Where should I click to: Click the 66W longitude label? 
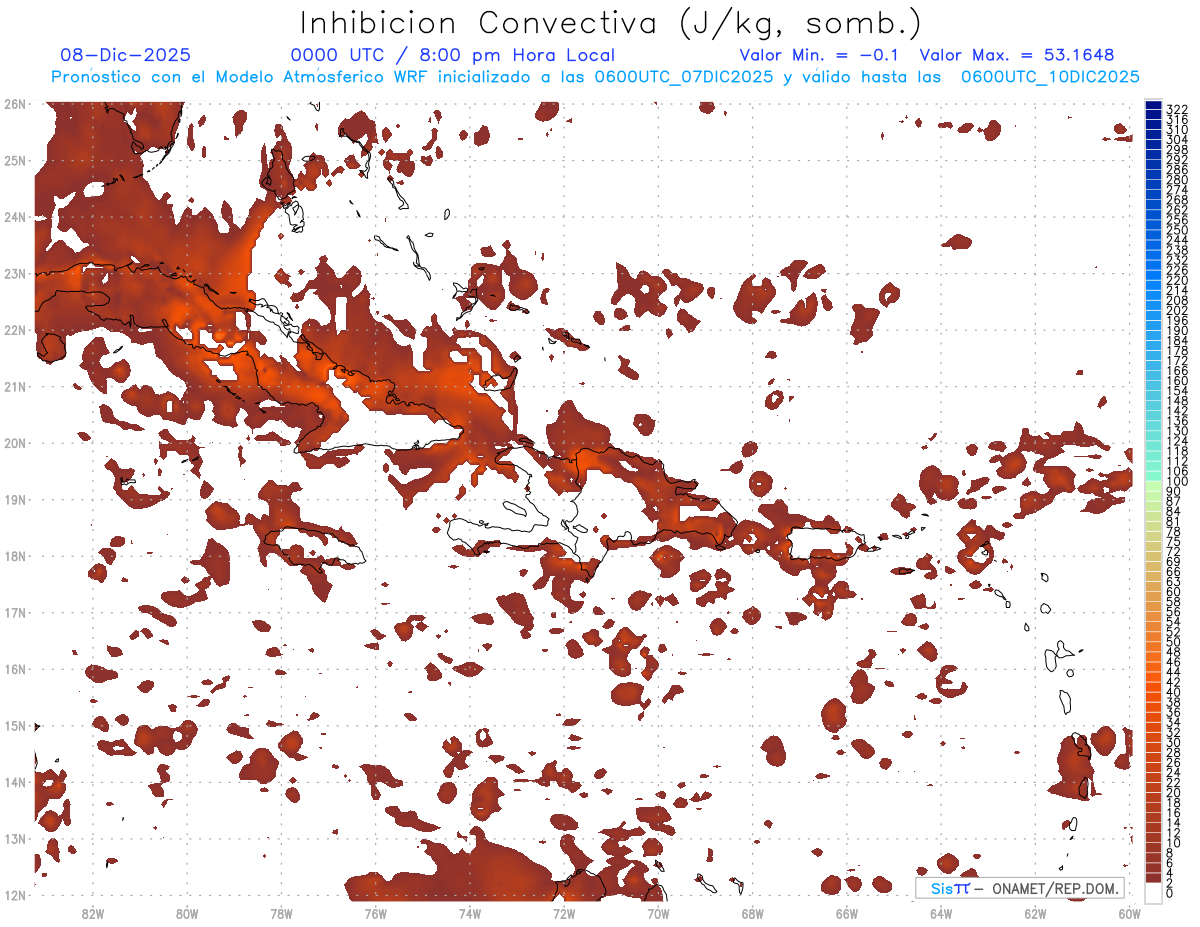847,914
